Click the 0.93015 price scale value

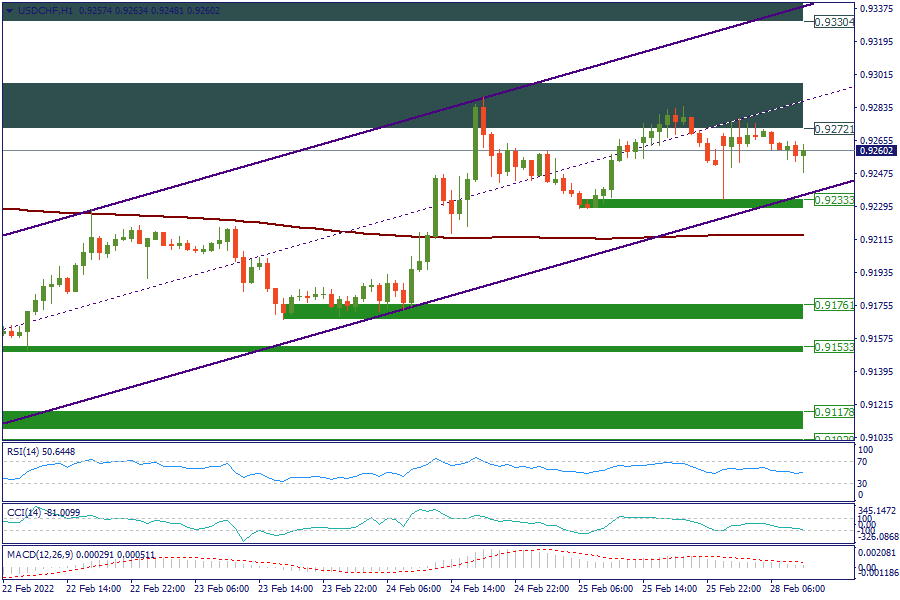(877, 75)
